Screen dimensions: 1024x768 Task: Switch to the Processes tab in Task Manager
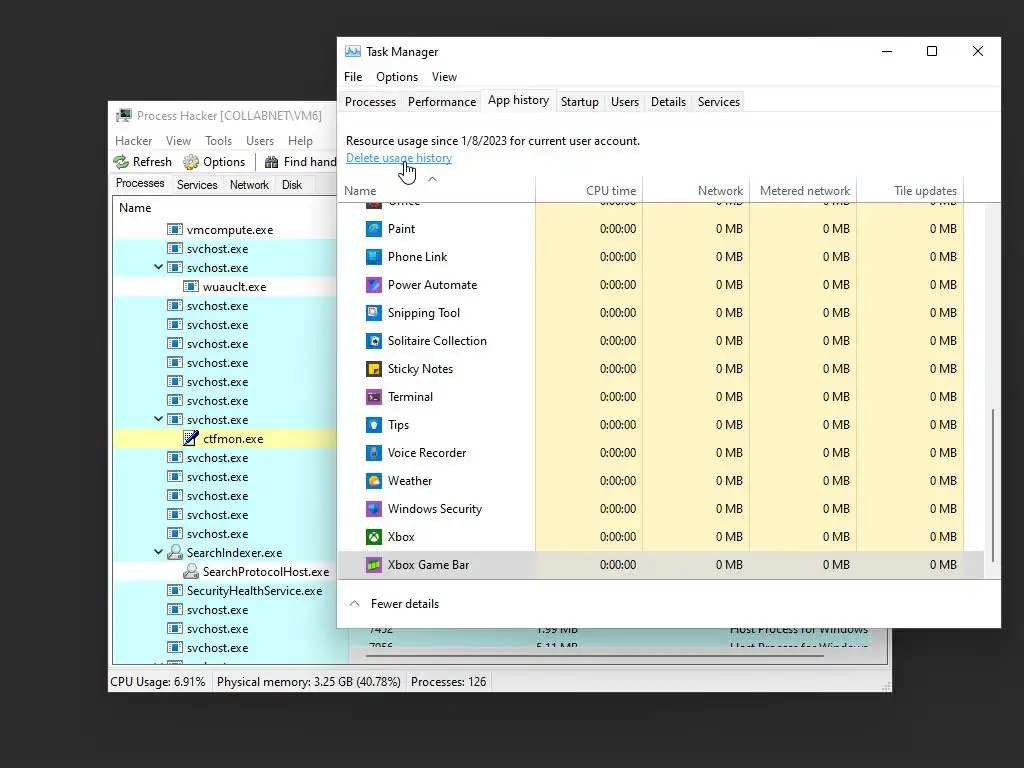coord(370,102)
